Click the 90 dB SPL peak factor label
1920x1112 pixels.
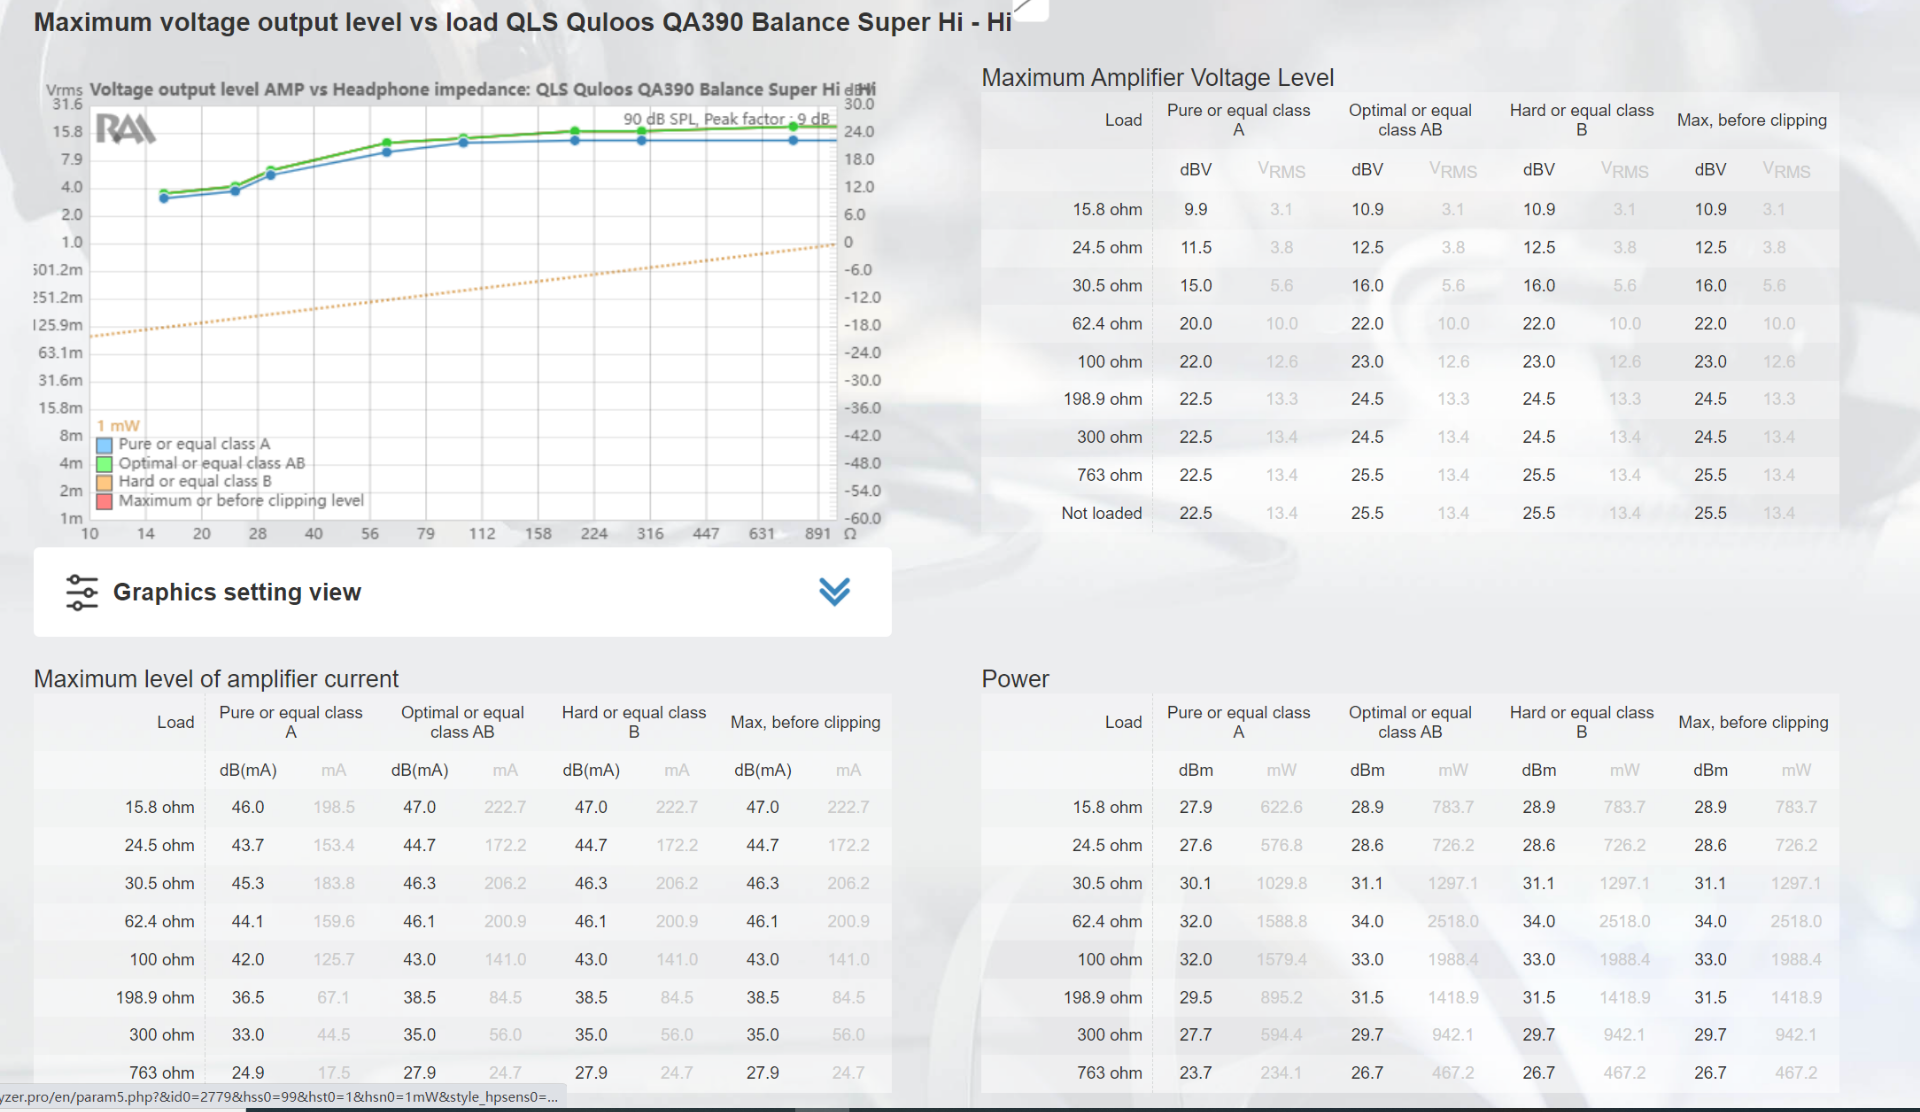[726, 119]
